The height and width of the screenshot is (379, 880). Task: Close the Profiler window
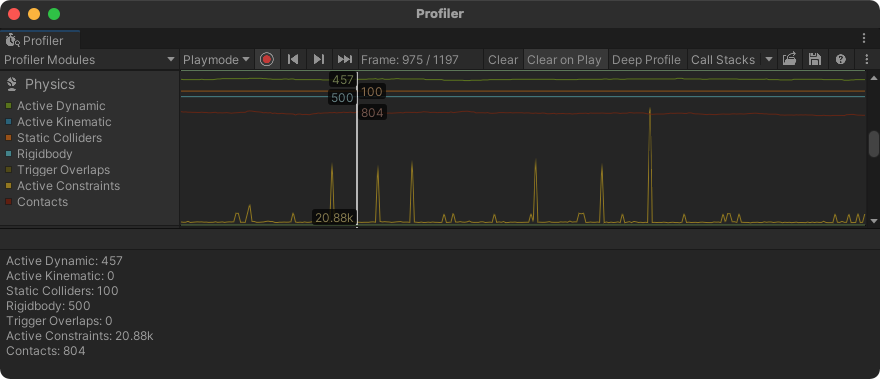click(13, 14)
